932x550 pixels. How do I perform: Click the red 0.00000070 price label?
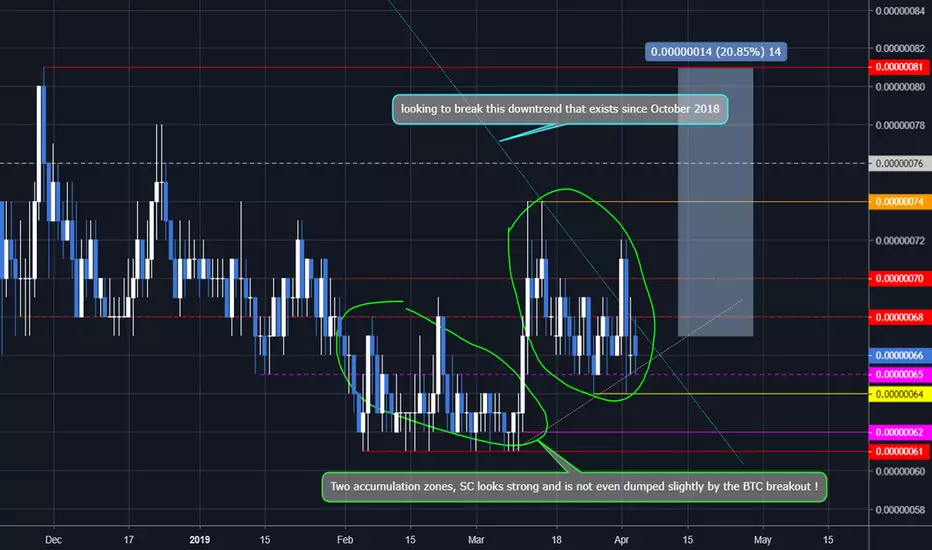899,278
